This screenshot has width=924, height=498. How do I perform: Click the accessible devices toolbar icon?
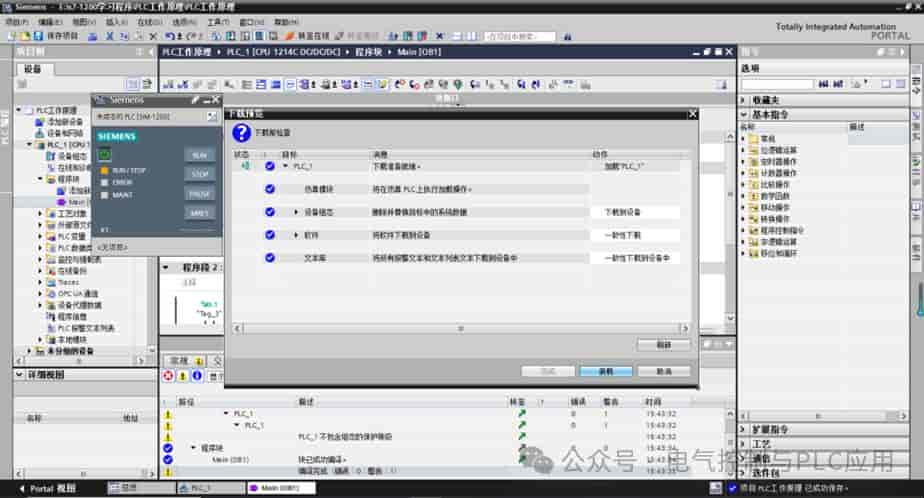394,37
